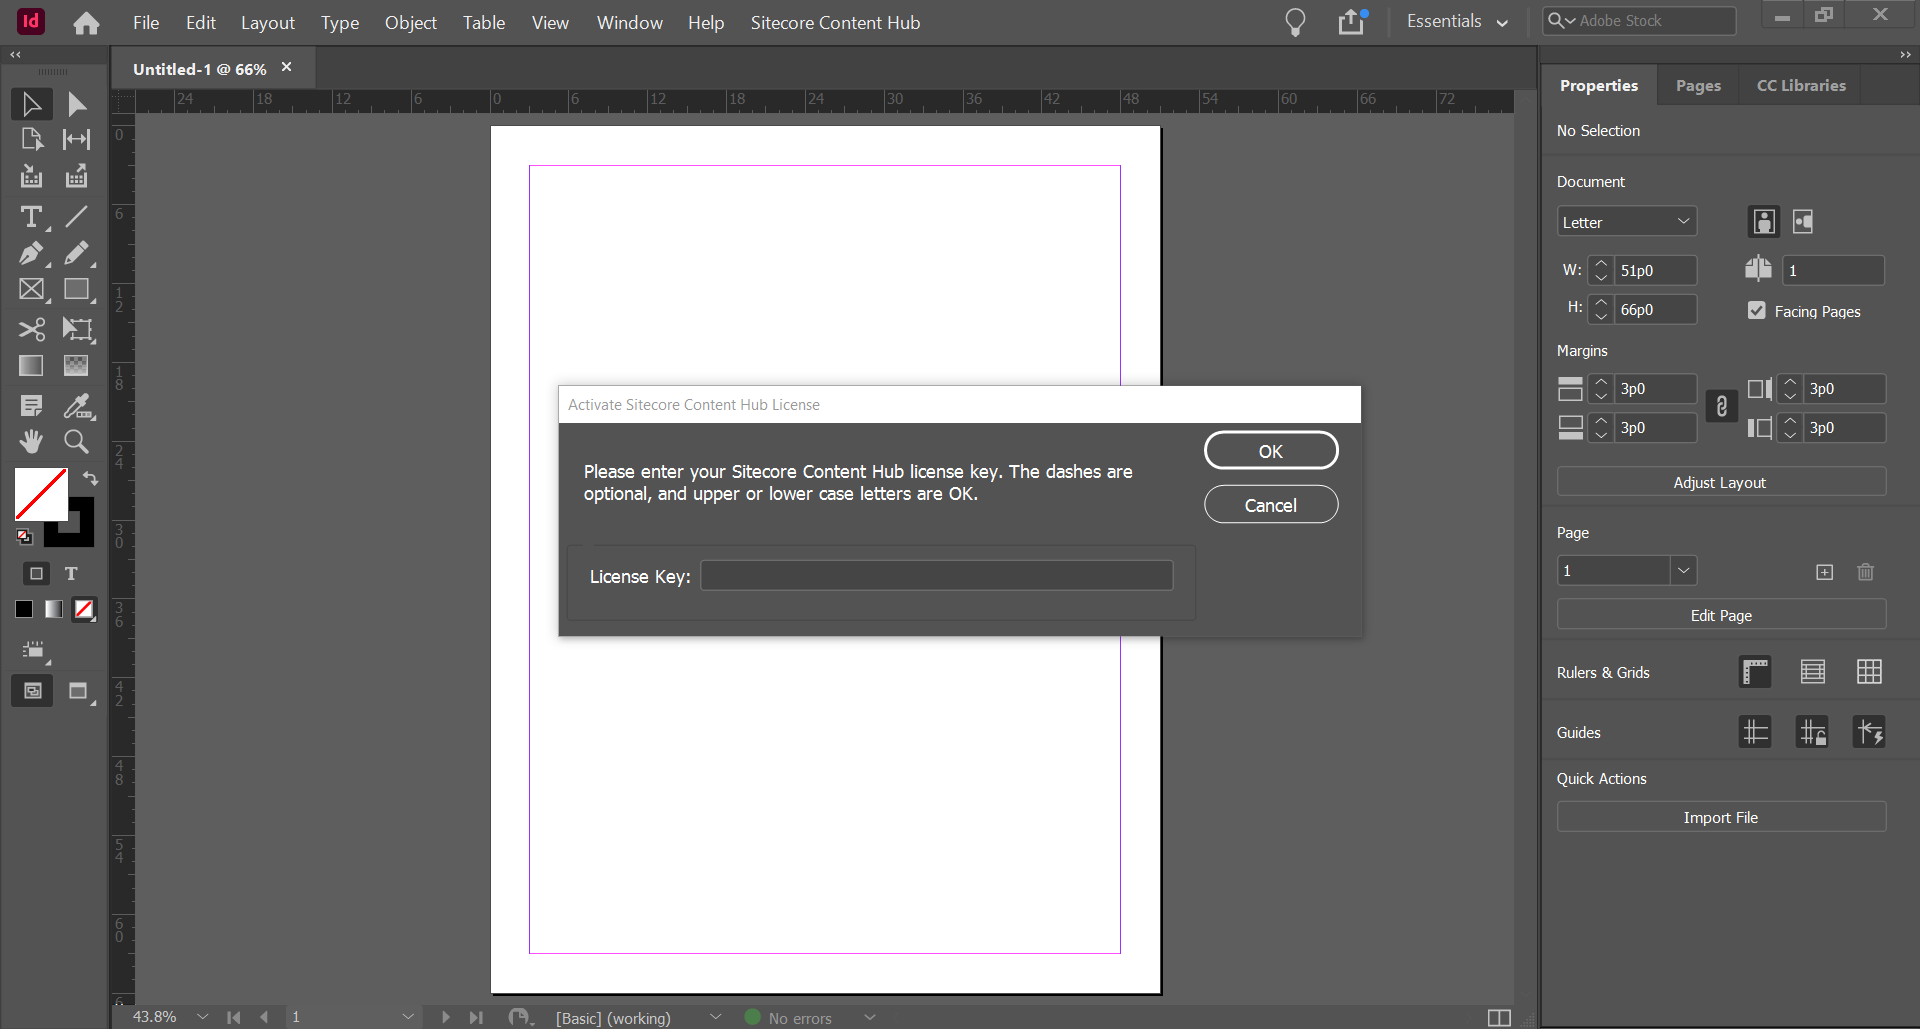Select the Pencil tool

tap(77, 253)
